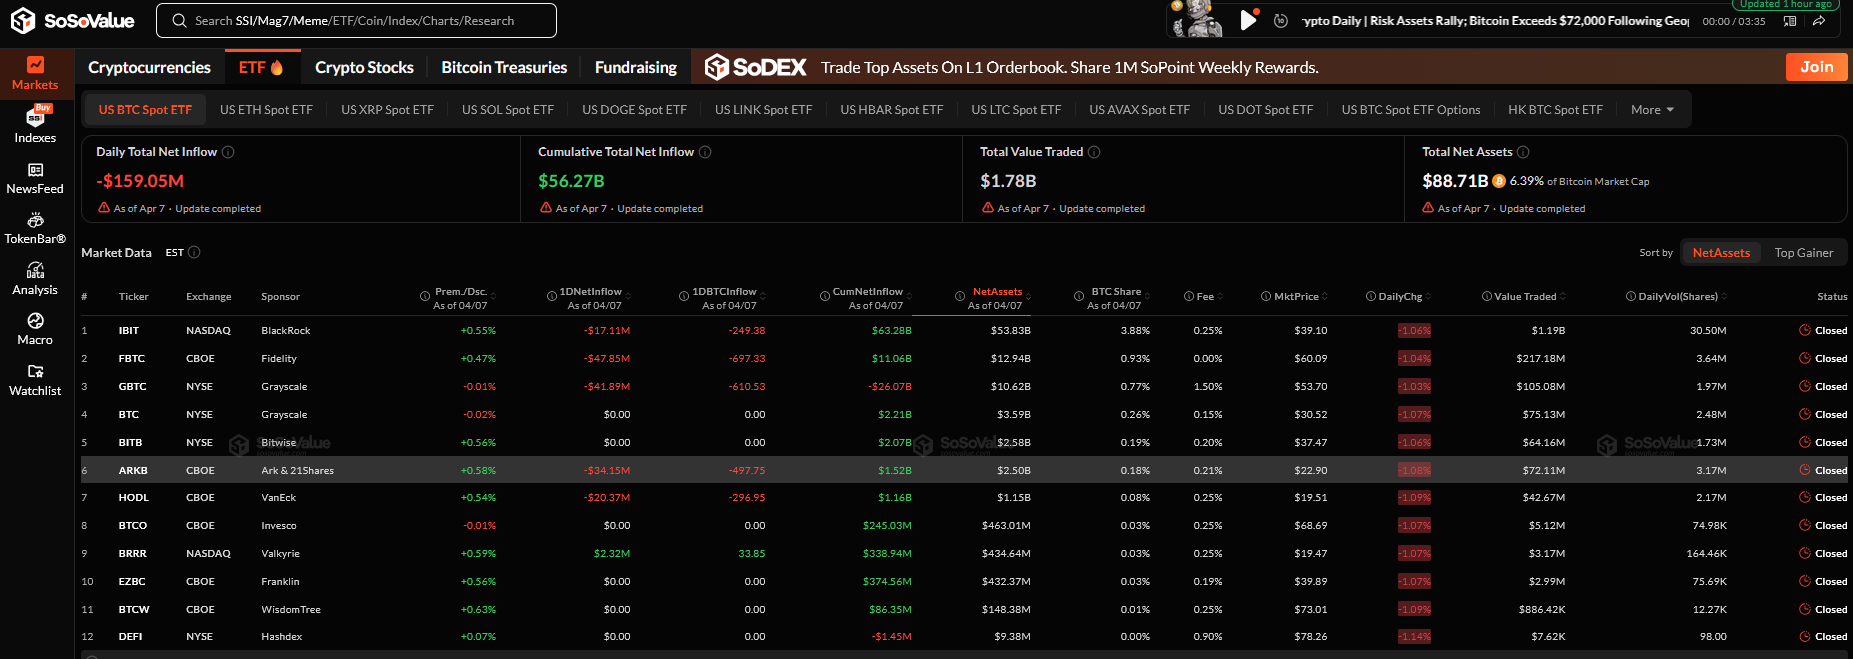Open the Analysis sidebar section
This screenshot has width=1853, height=659.
pyautogui.click(x=35, y=279)
